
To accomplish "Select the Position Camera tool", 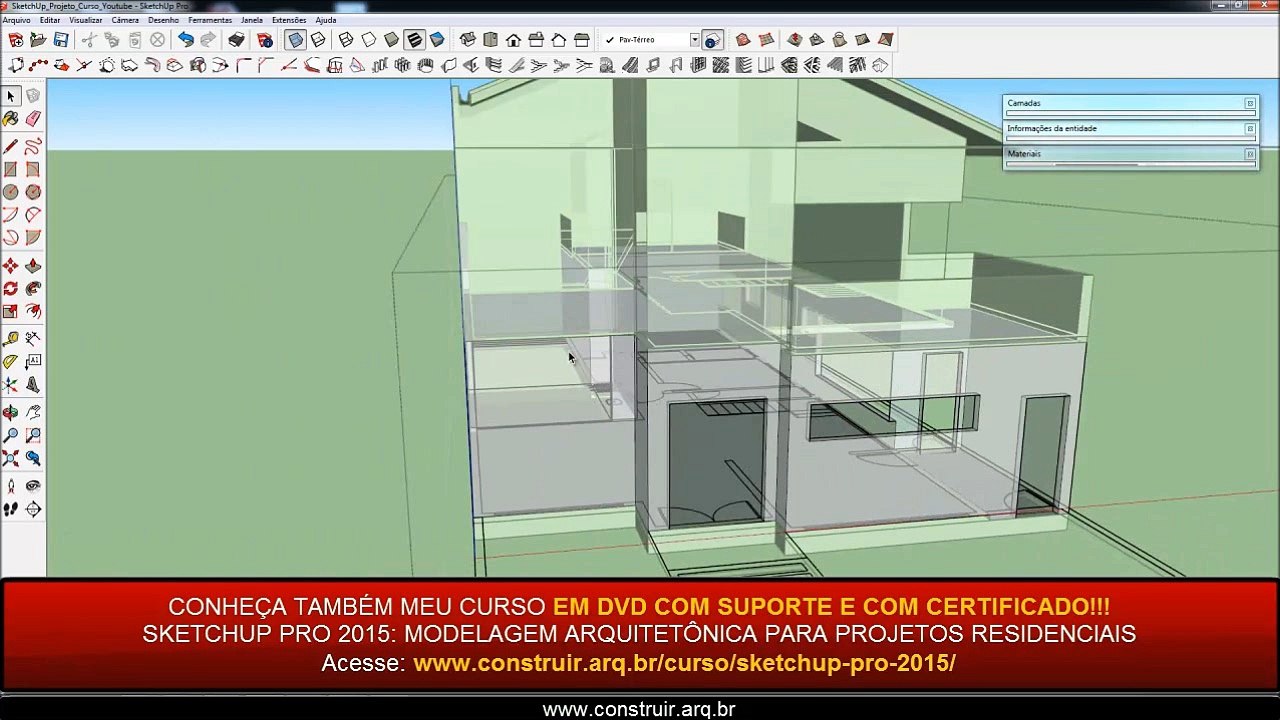I will point(11,486).
